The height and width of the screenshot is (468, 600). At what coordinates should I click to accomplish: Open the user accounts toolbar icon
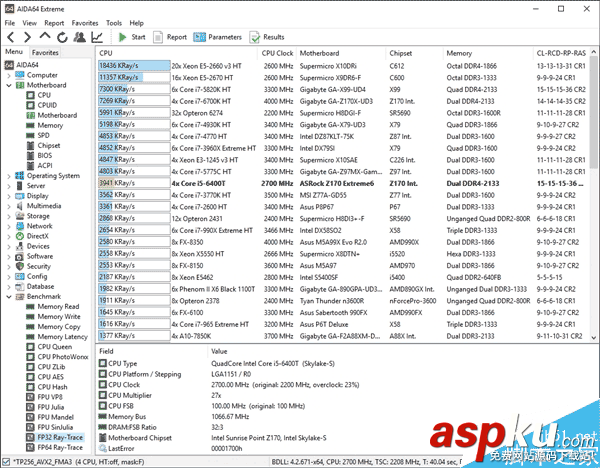tap(80, 37)
